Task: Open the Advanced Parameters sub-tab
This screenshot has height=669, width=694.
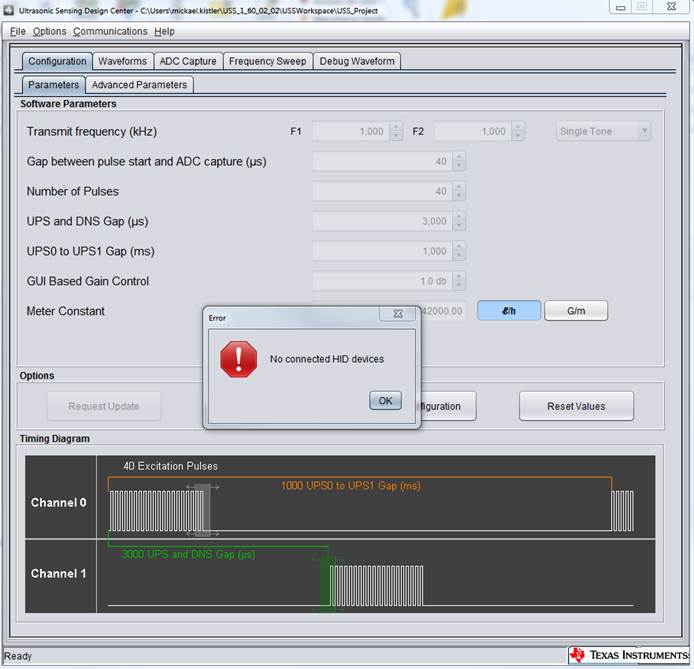Action: click(x=139, y=85)
